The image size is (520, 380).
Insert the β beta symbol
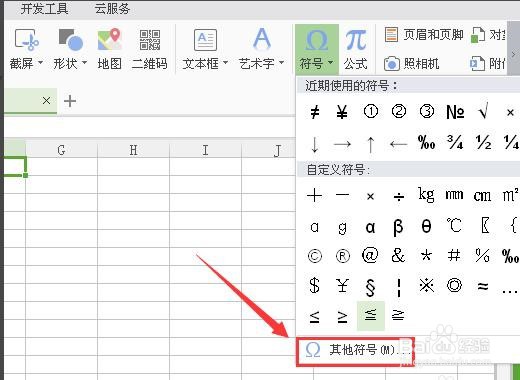pyautogui.click(x=398, y=227)
